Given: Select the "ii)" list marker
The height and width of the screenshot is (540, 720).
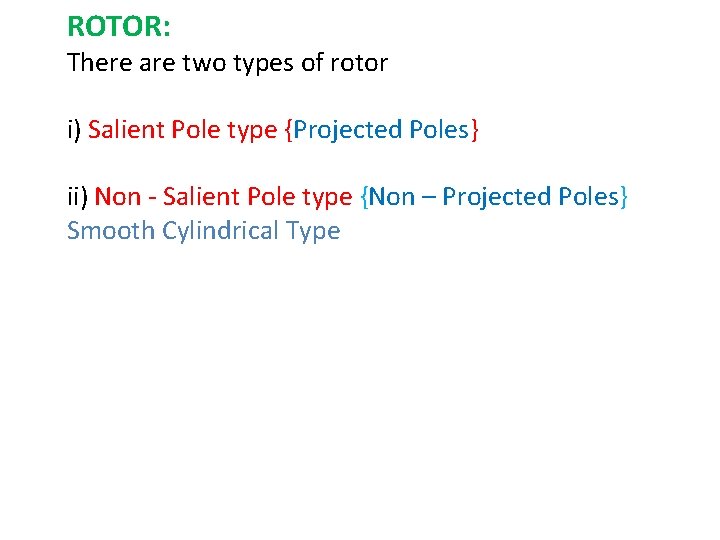Looking at the screenshot, I should coord(78,197).
